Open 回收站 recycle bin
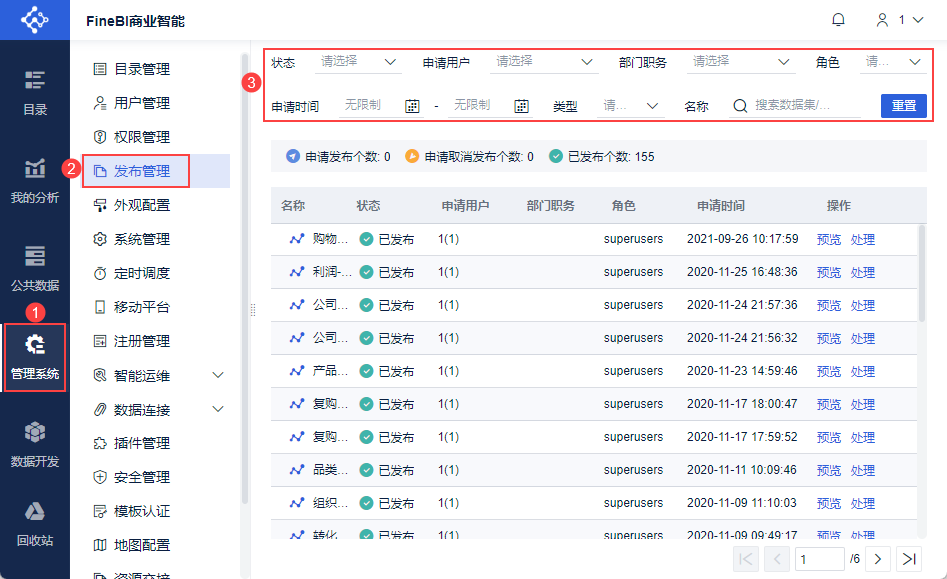This screenshot has height=579, width=947. point(34,524)
